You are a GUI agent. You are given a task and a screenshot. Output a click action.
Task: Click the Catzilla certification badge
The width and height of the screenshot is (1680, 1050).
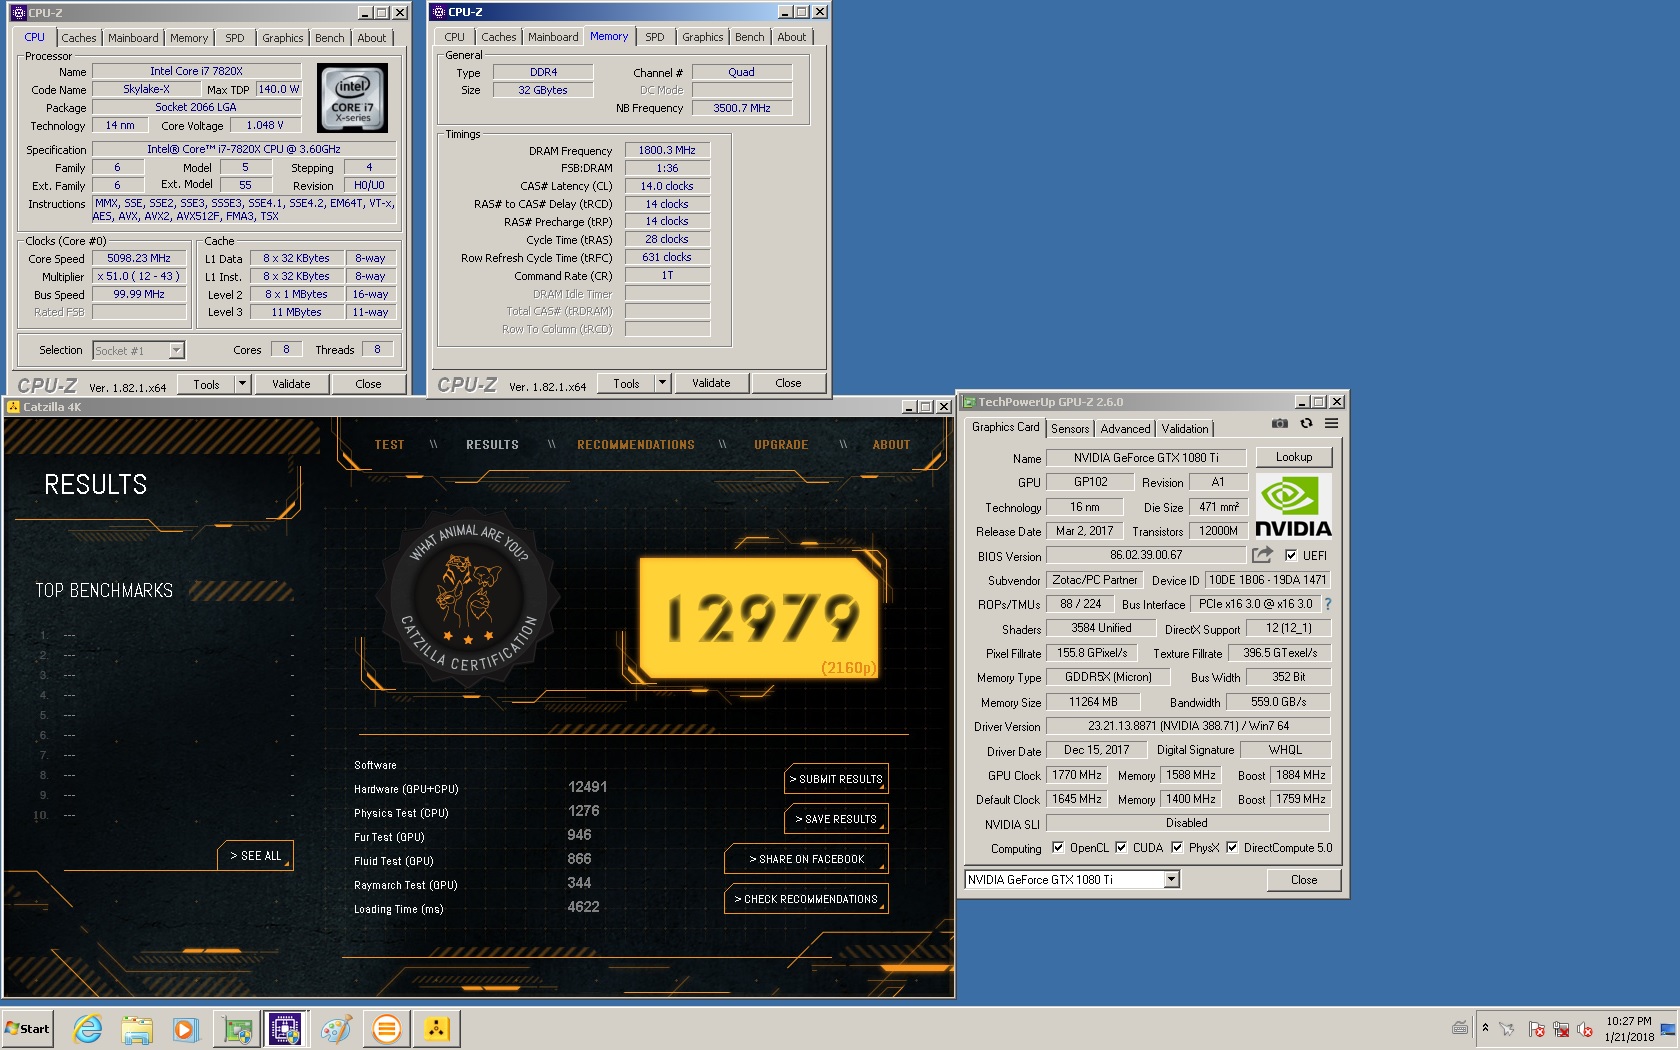coord(468,596)
